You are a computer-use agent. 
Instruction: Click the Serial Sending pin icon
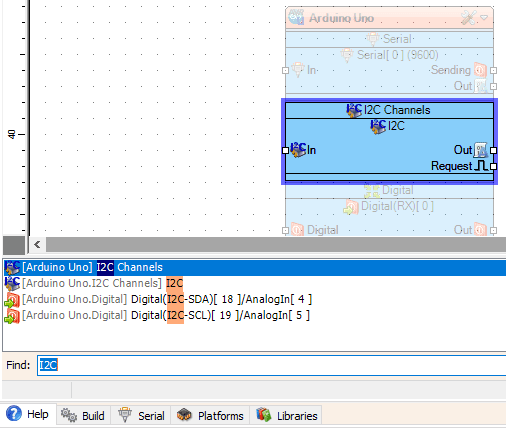tap(480, 70)
